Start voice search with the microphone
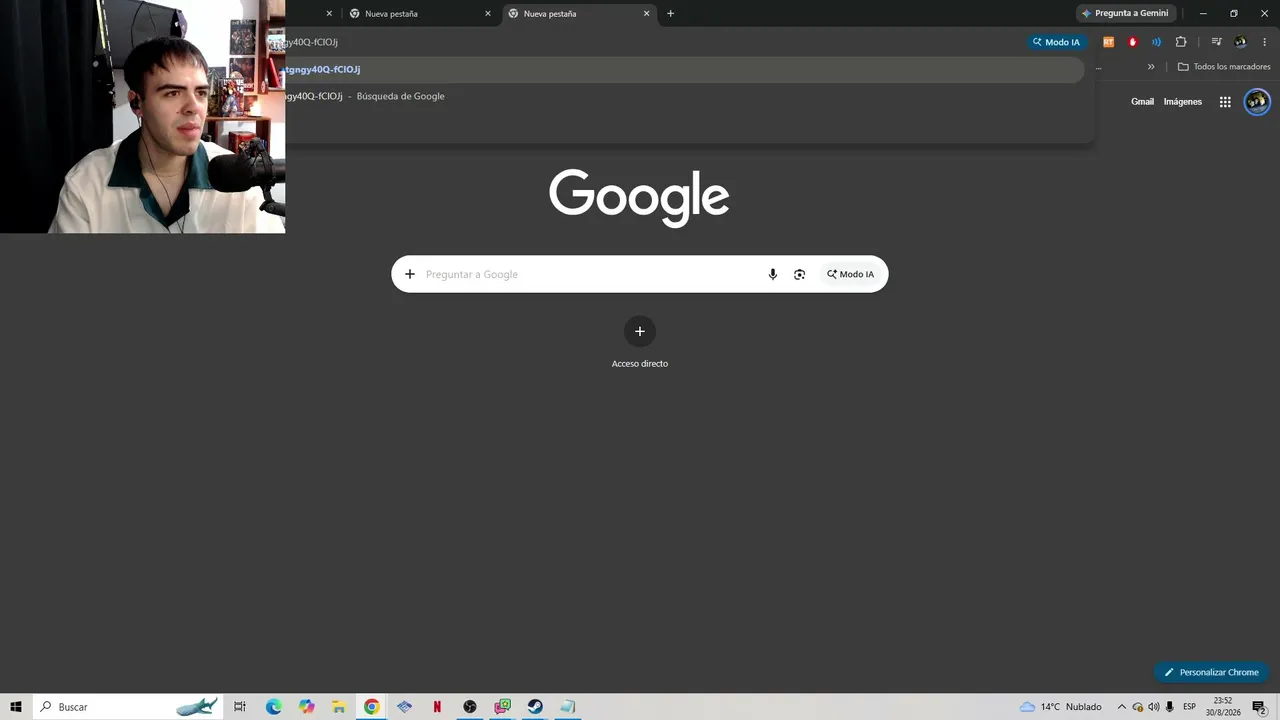This screenshot has width=1280, height=720. pos(772,274)
